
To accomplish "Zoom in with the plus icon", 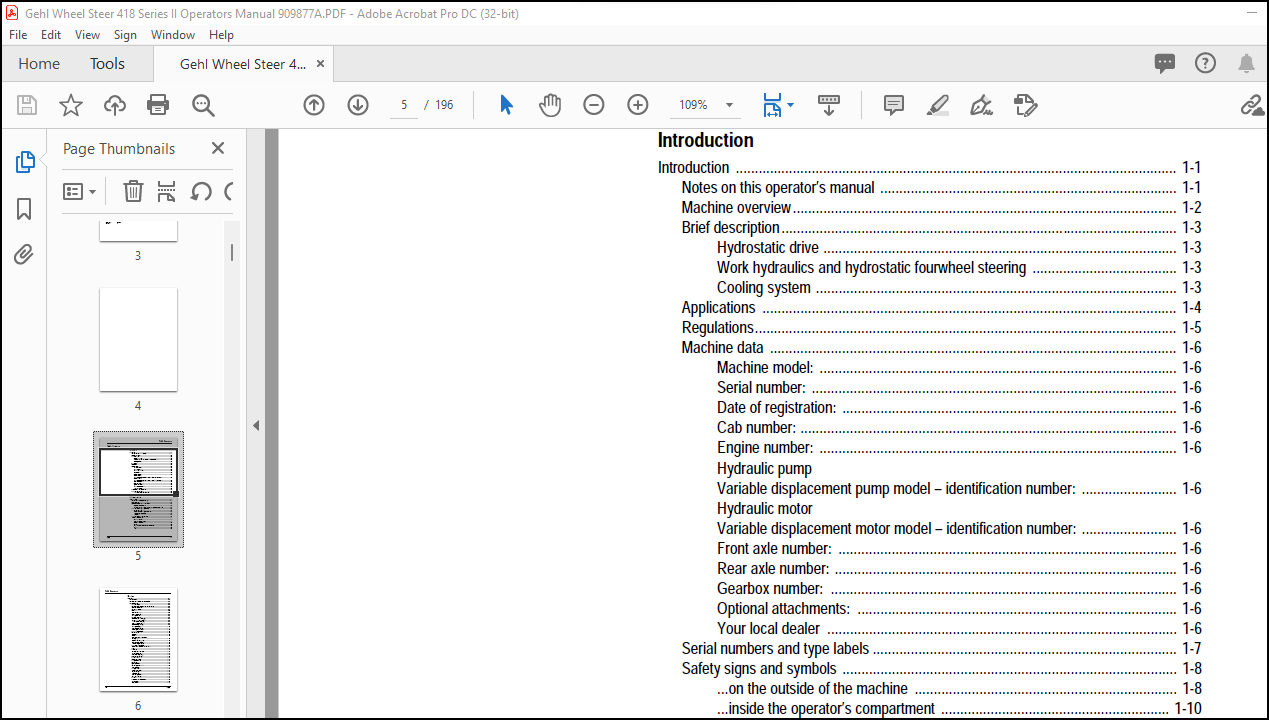I will (x=638, y=105).
